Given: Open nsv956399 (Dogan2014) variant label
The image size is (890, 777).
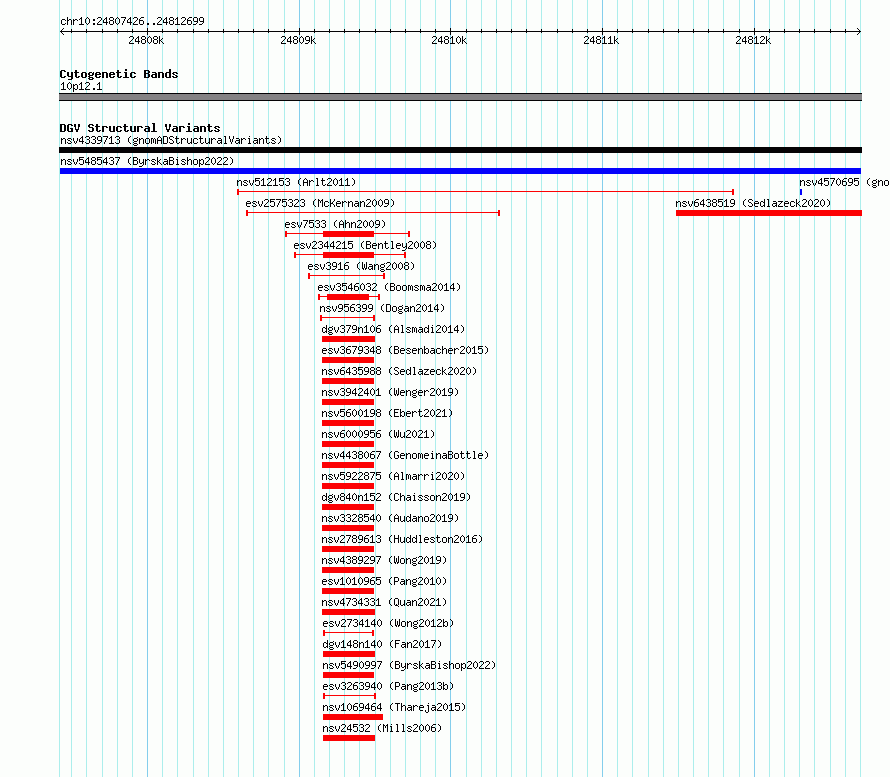Looking at the screenshot, I should [382, 308].
